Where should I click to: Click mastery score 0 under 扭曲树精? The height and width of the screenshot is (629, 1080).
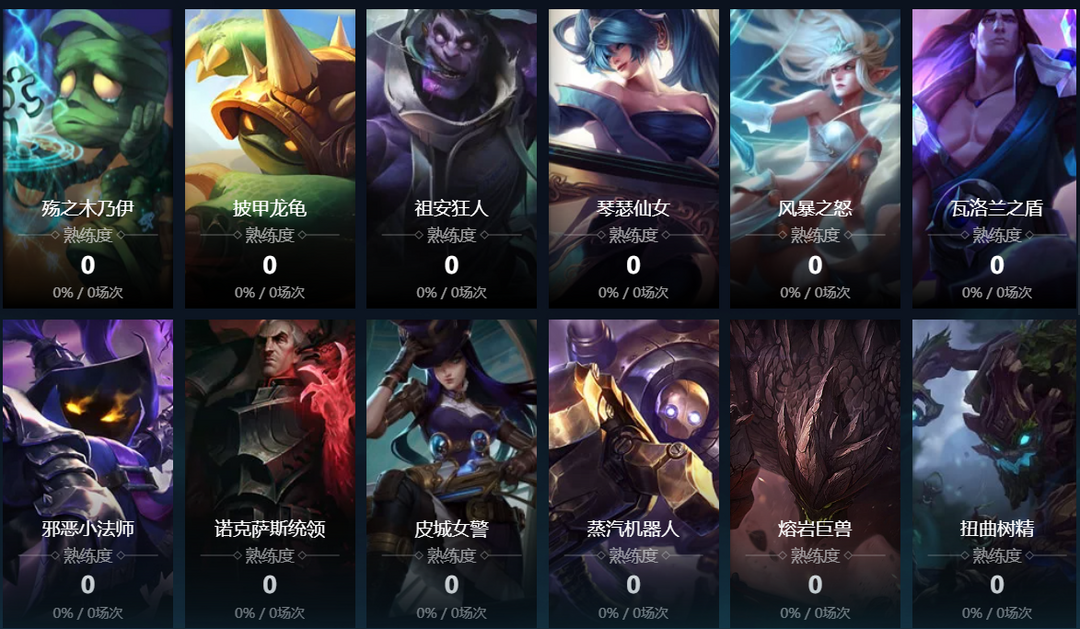(997, 584)
